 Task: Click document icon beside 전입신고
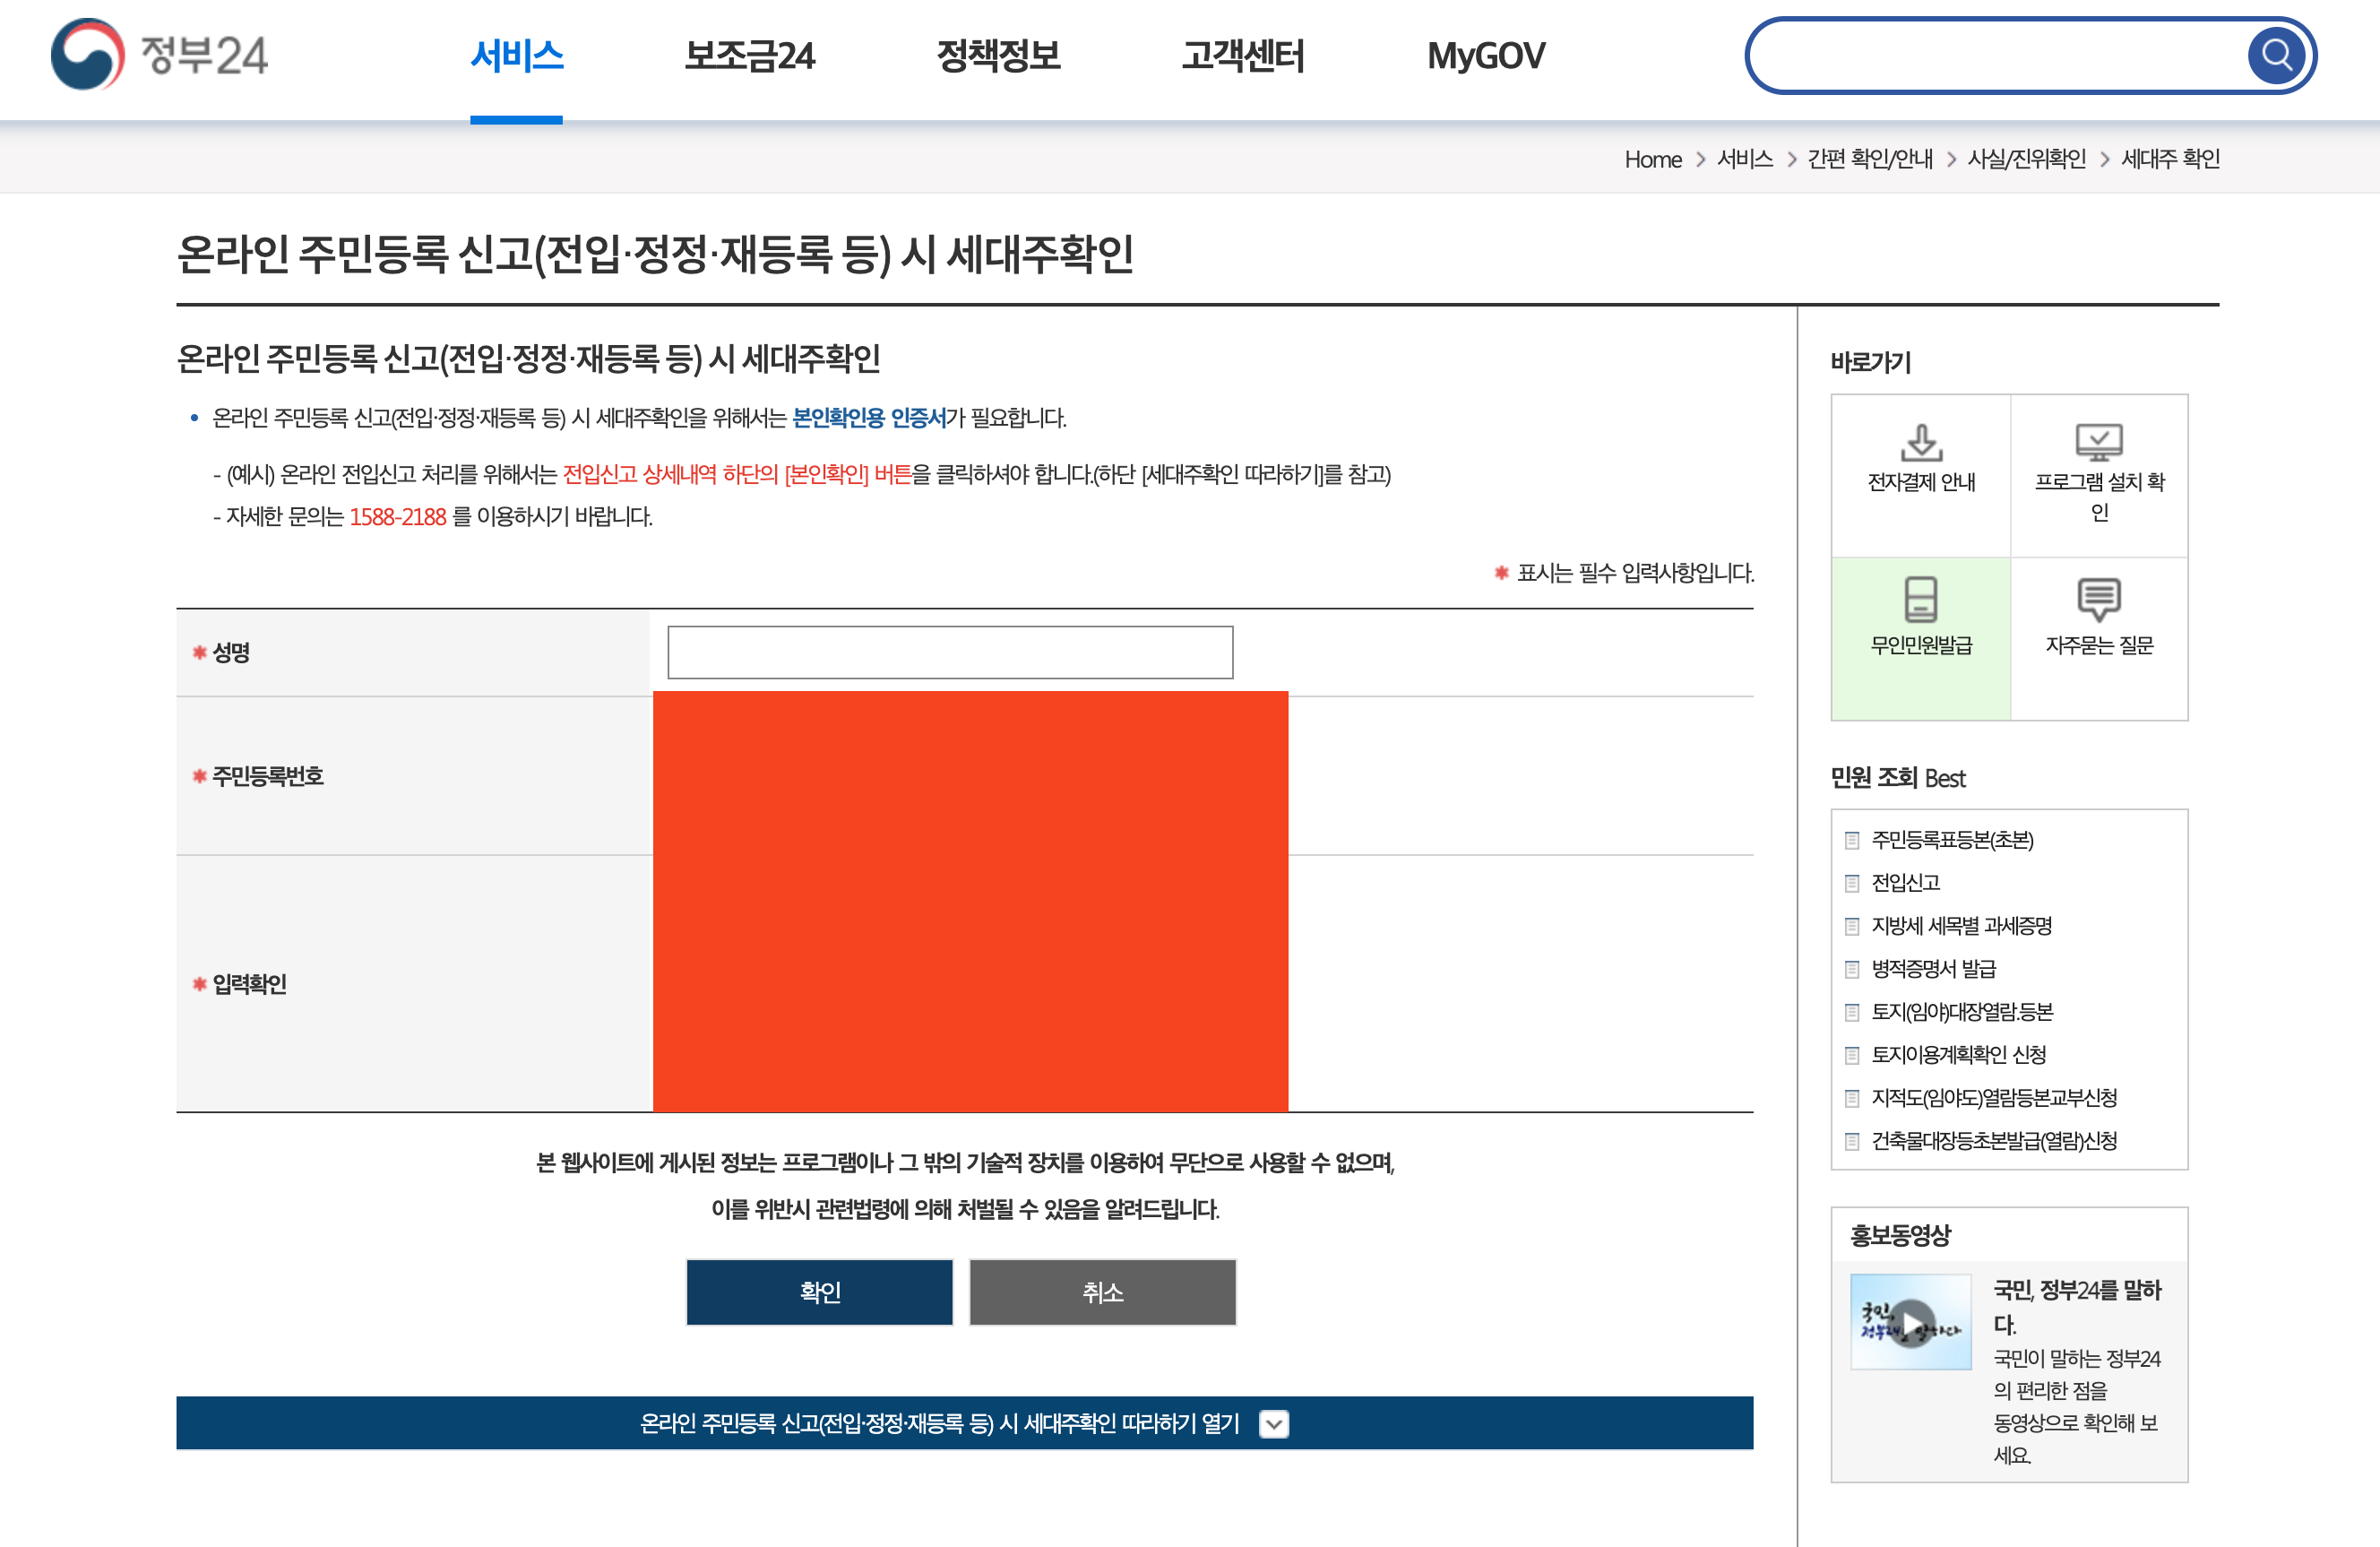(x=1852, y=883)
